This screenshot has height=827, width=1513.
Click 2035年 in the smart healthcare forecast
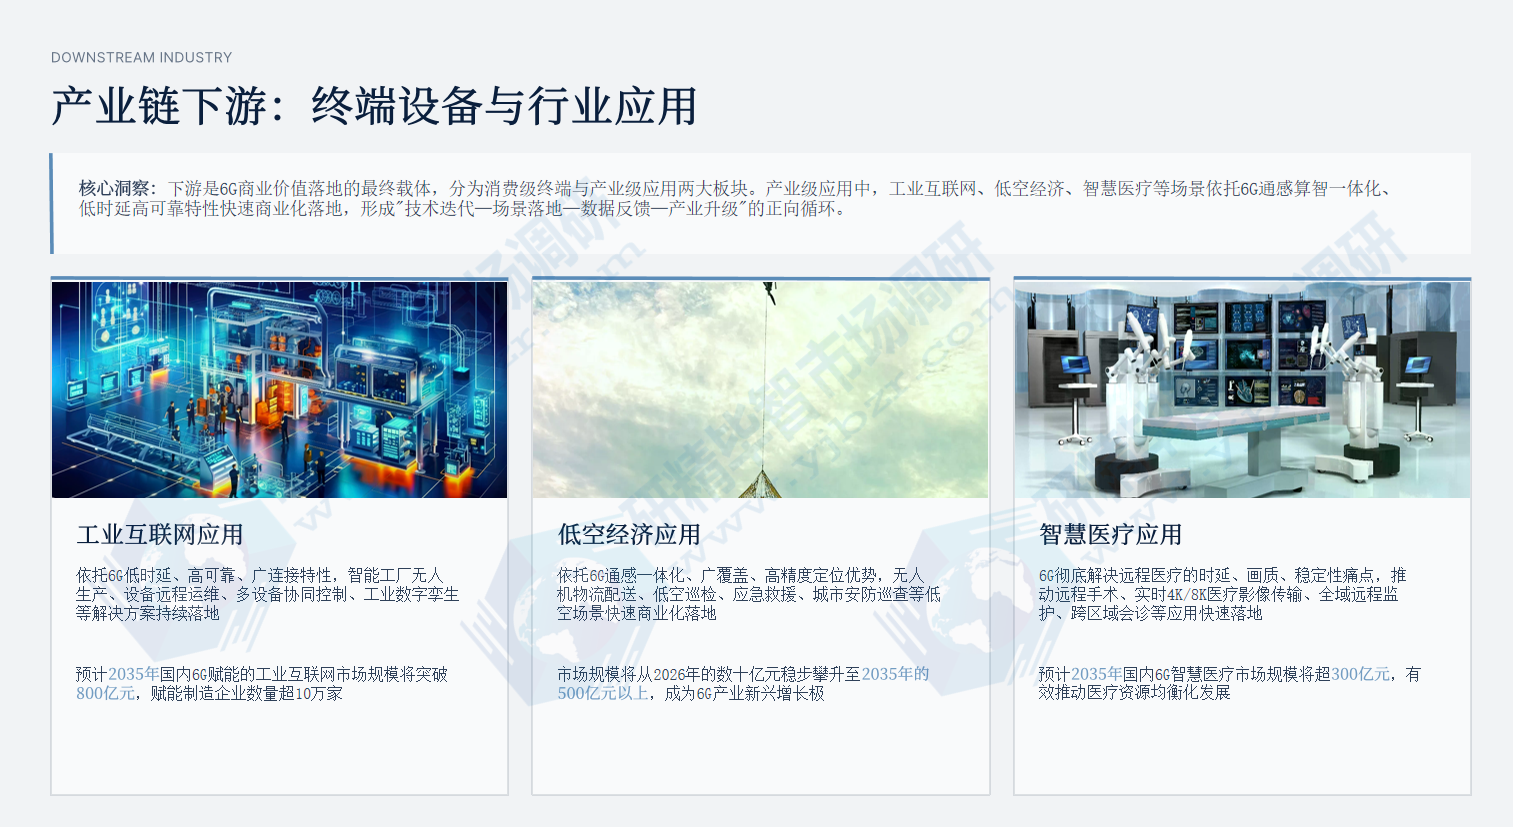tap(1097, 674)
